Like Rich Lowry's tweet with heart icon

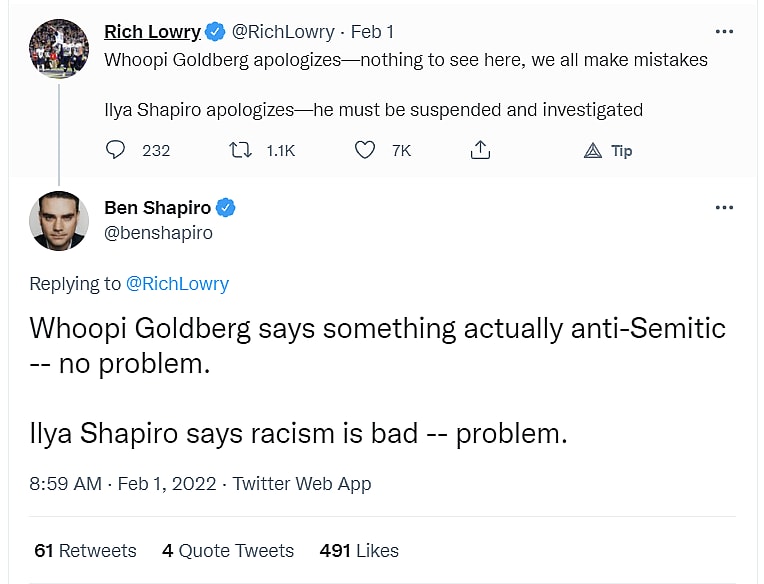click(366, 150)
